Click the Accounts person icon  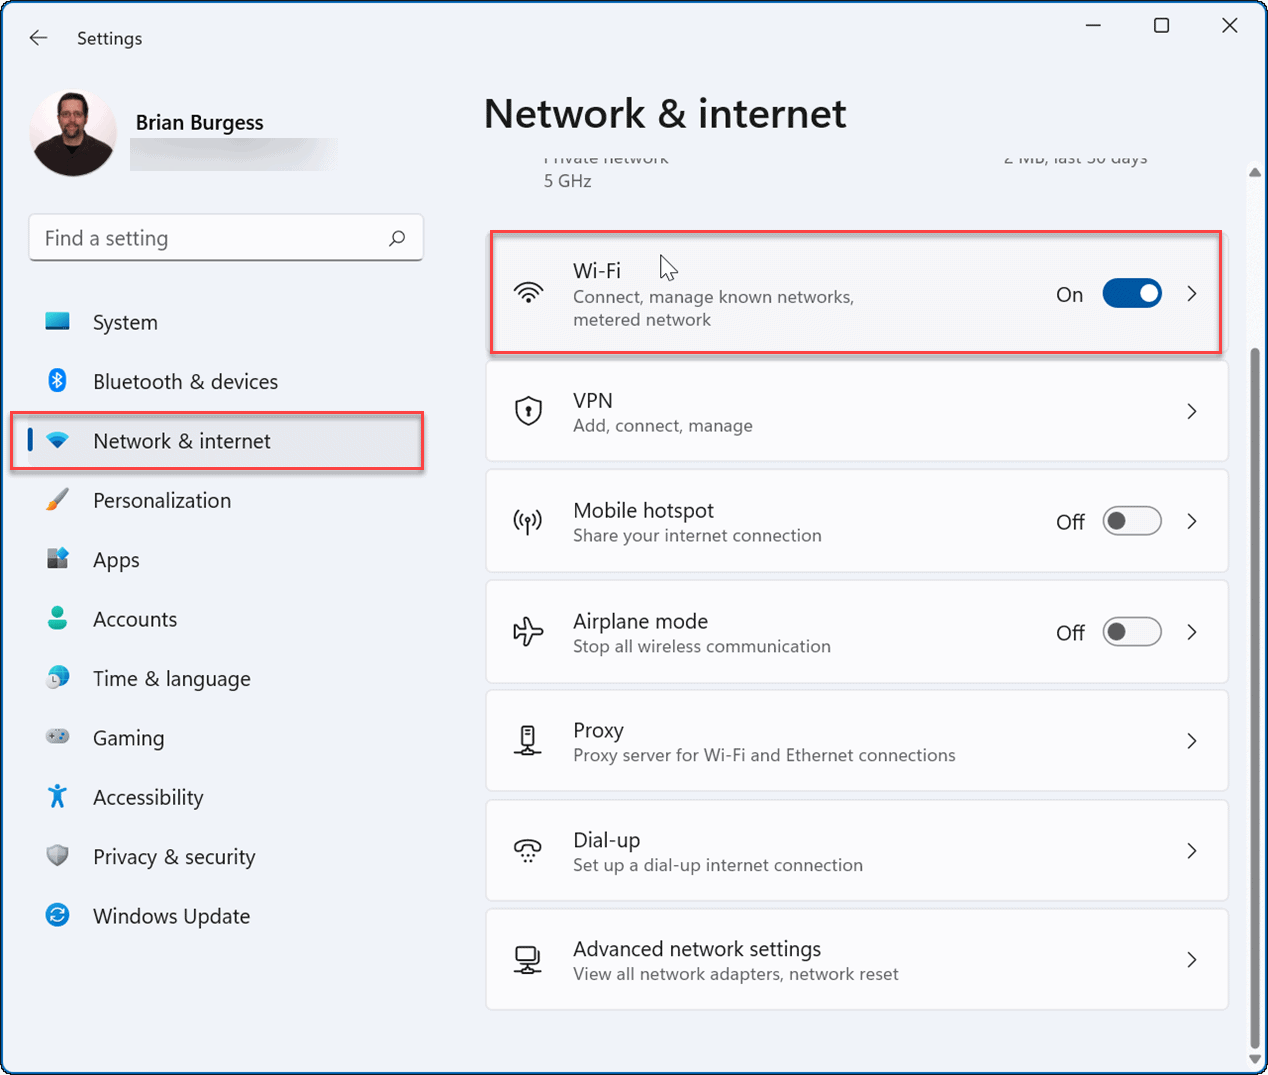[x=58, y=618]
